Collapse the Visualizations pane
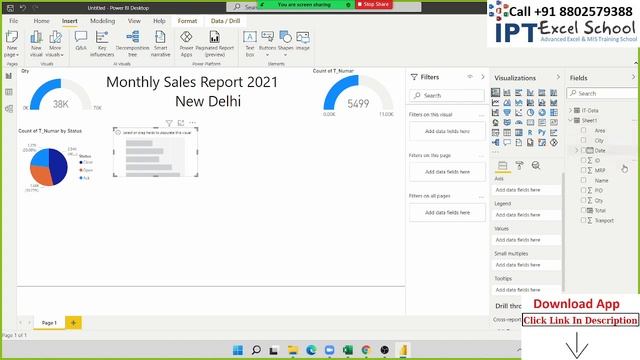Screen dimensions: 640x360 [x=558, y=77]
